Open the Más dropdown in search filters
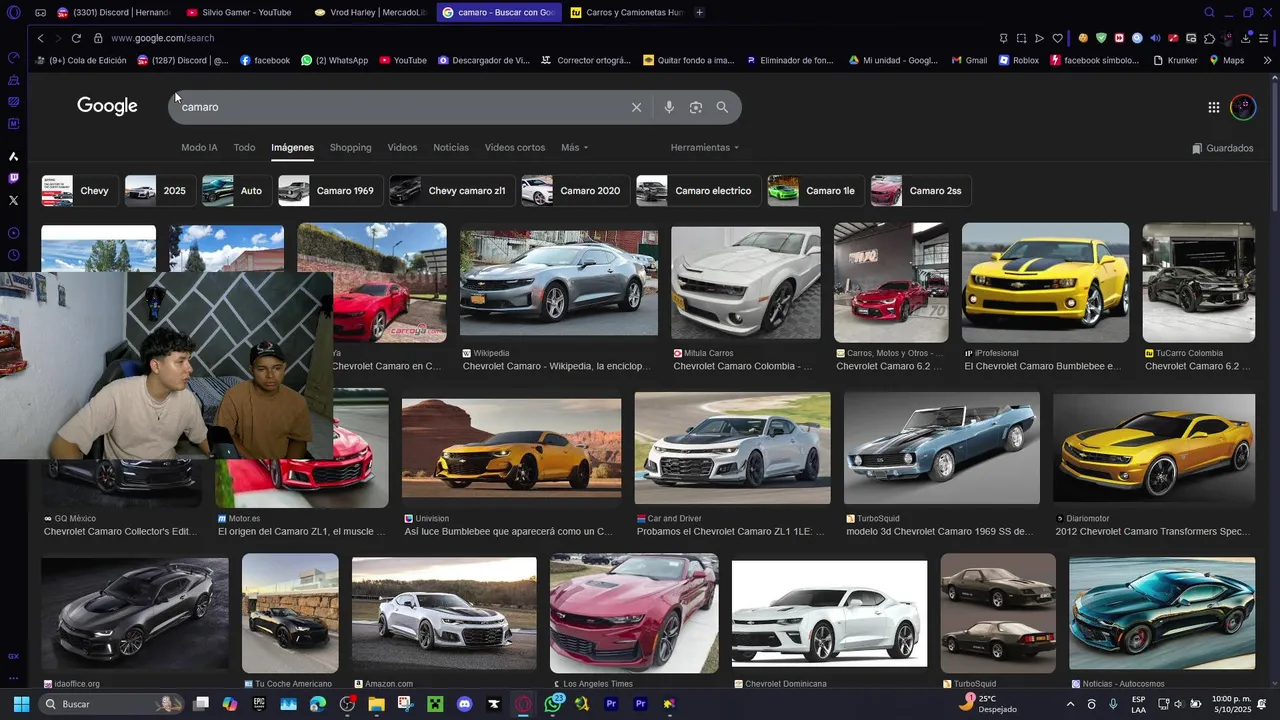The width and height of the screenshot is (1280, 720). click(x=574, y=147)
